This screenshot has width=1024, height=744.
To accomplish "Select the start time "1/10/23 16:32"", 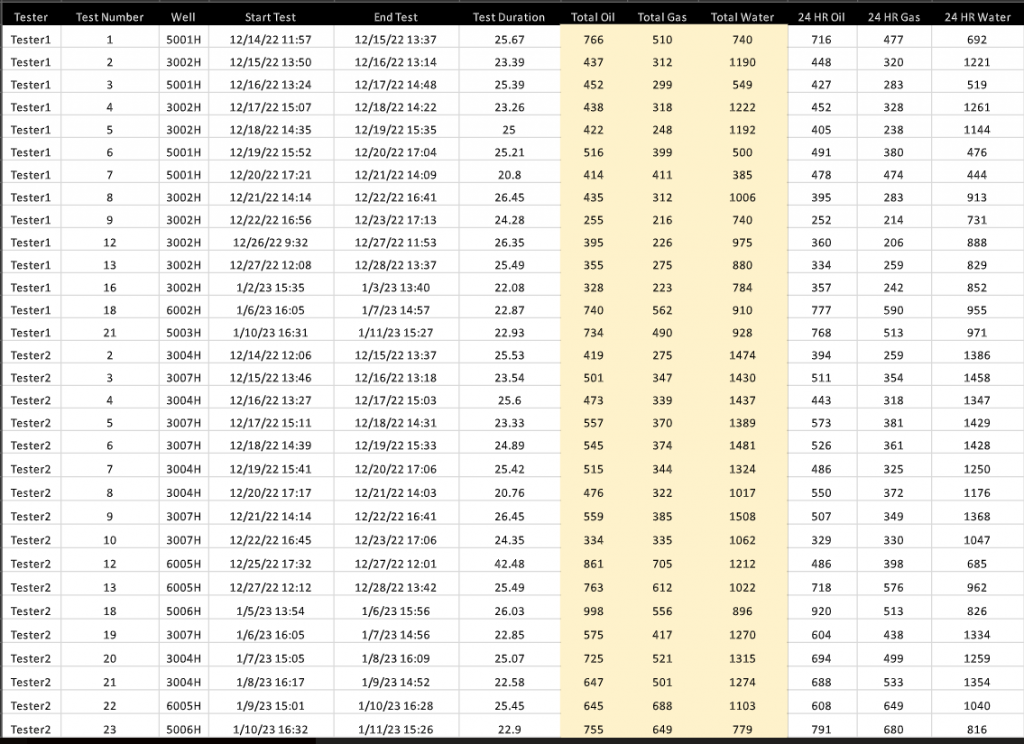I will click(270, 730).
